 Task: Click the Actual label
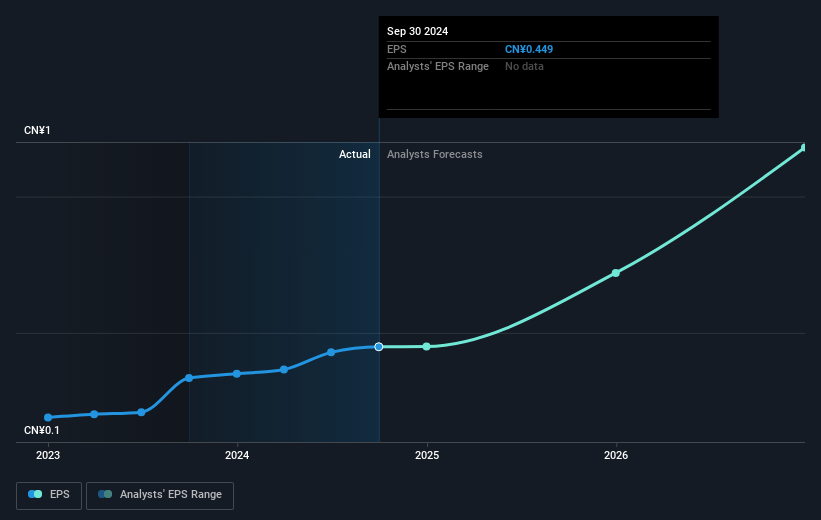(x=354, y=154)
